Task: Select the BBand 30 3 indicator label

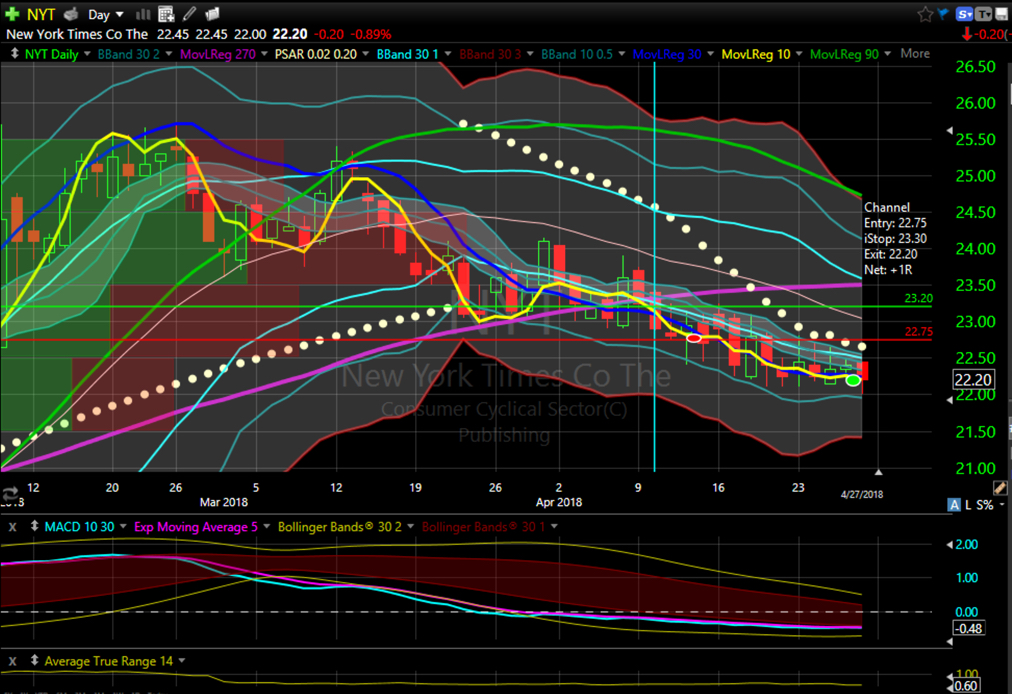Action: [x=490, y=54]
